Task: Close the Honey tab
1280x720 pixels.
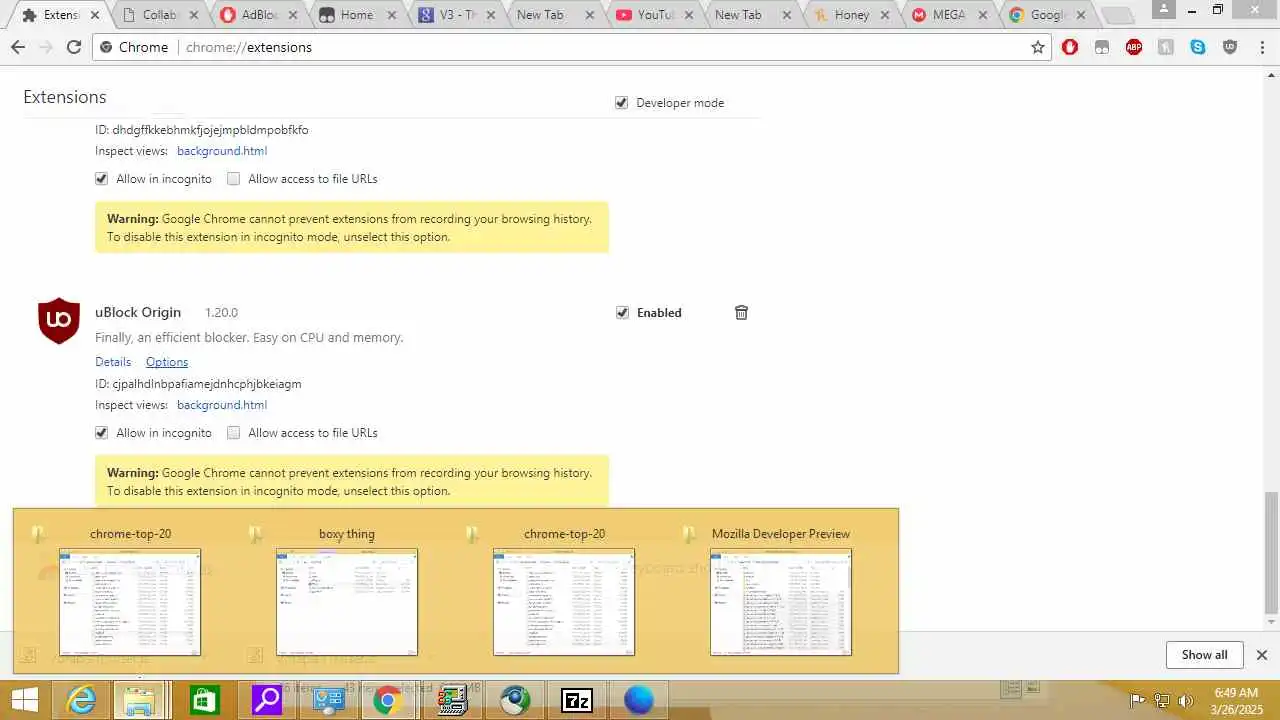Action: tap(887, 15)
